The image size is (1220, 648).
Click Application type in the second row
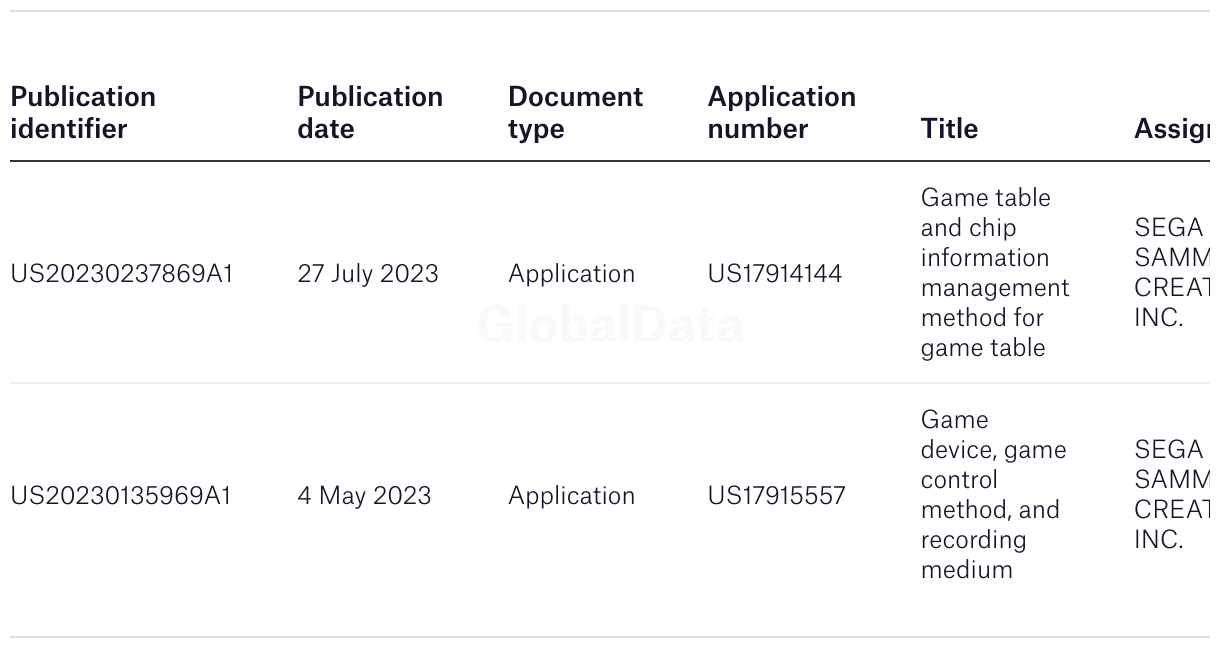571,495
